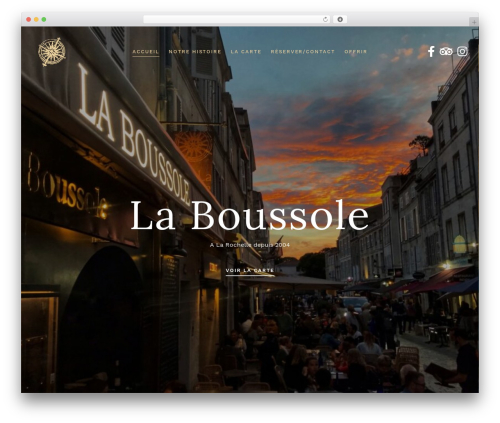Image resolution: width=500 pixels, height=423 pixels.
Task: Select Réserver/Contact in the navigation
Action: point(302,52)
